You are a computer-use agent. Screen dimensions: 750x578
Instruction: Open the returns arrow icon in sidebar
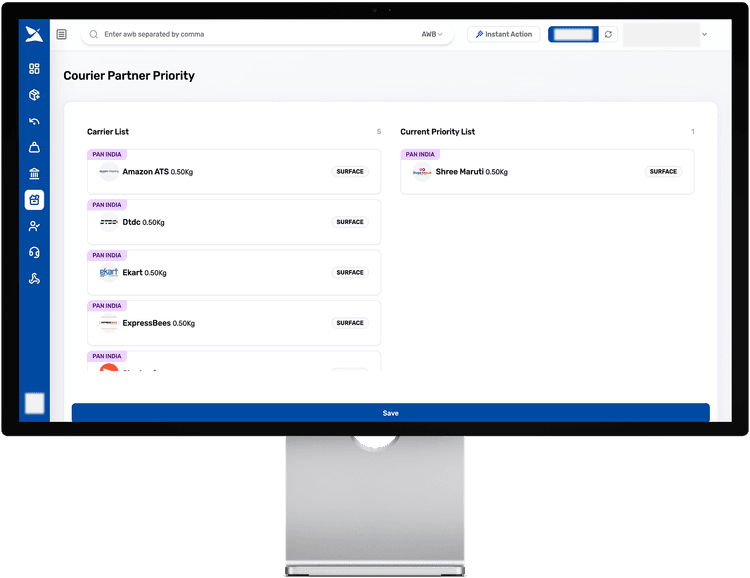tap(34, 122)
